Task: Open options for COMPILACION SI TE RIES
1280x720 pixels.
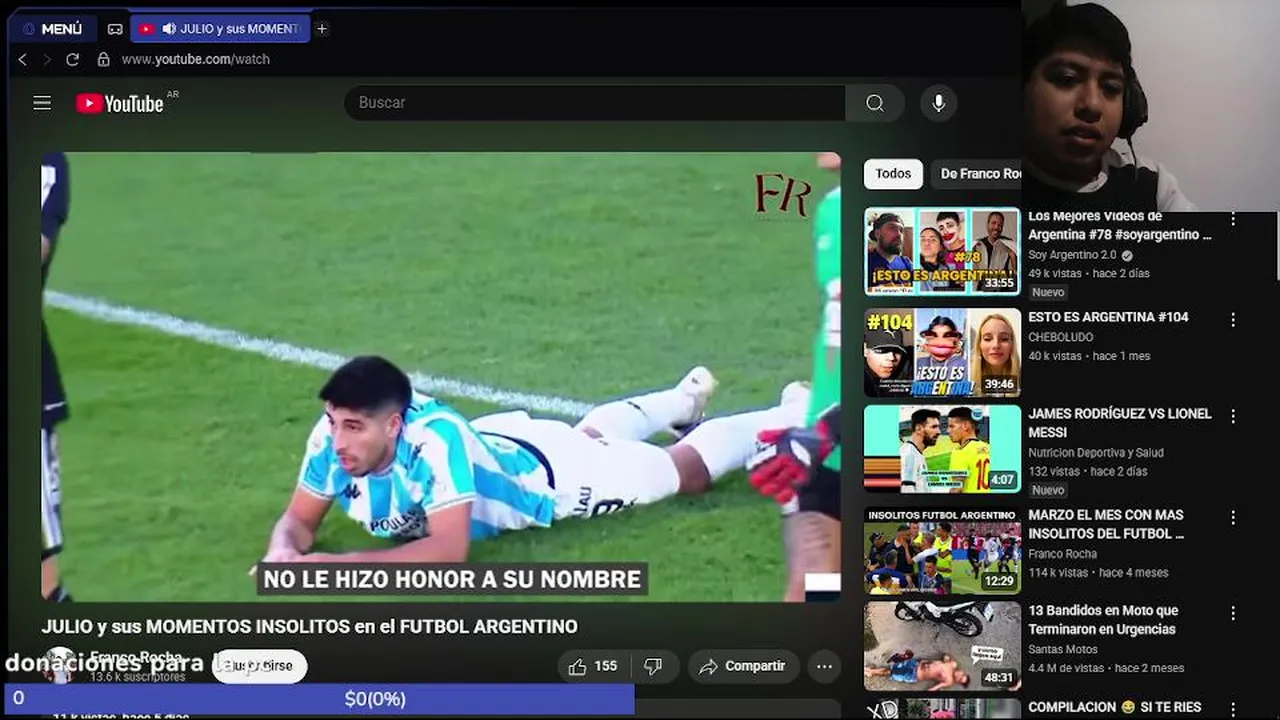Action: click(x=1233, y=709)
